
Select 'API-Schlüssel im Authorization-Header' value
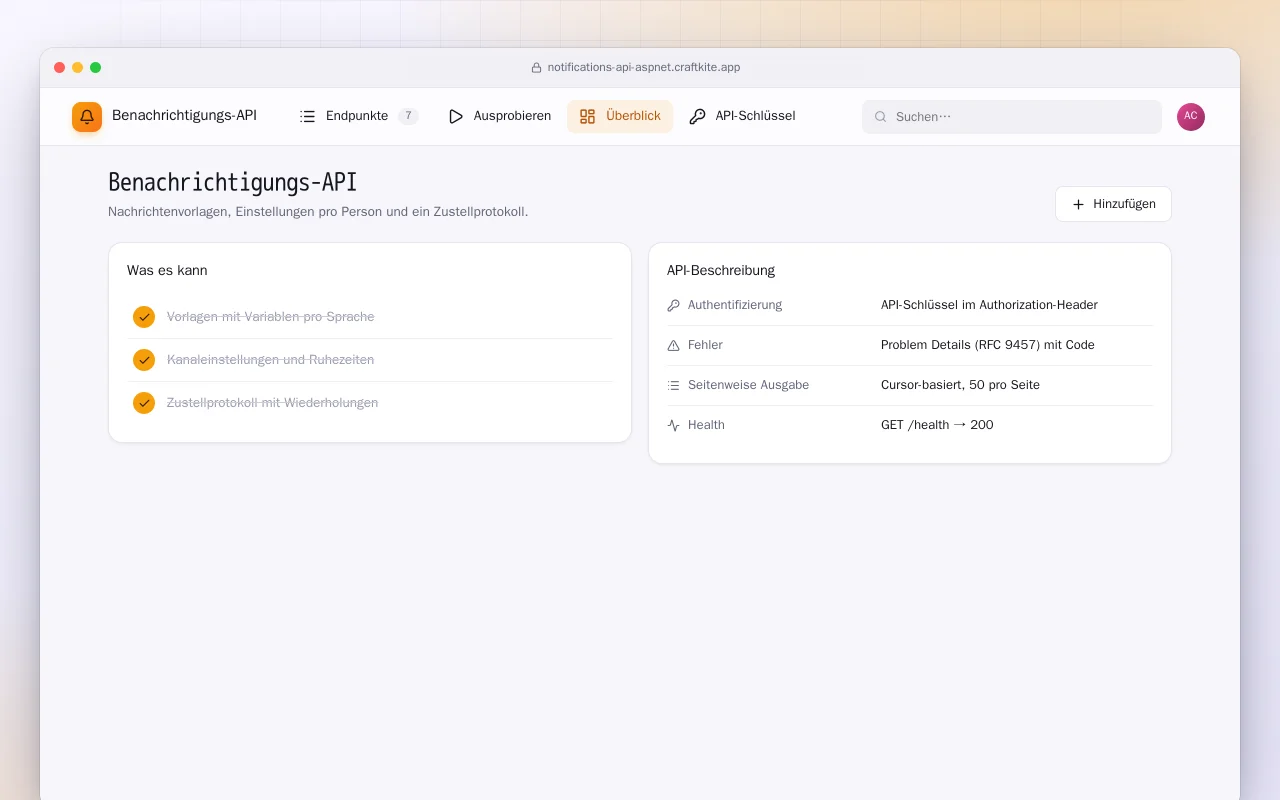coord(989,305)
